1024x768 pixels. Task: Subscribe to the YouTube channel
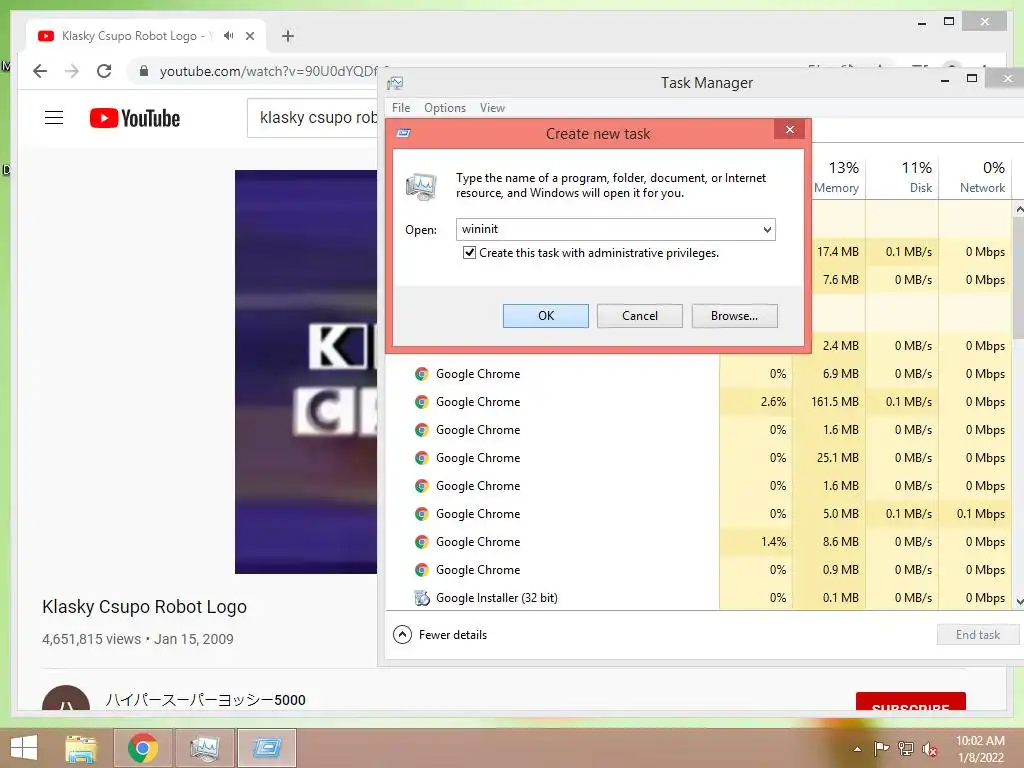(910, 703)
